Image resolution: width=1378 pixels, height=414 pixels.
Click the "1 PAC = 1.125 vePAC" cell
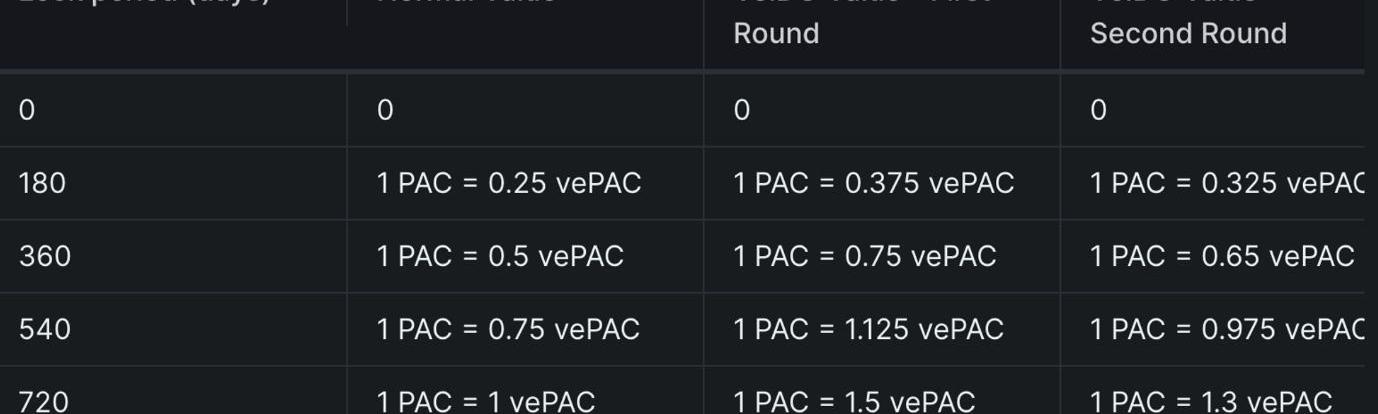pyautogui.click(x=868, y=329)
